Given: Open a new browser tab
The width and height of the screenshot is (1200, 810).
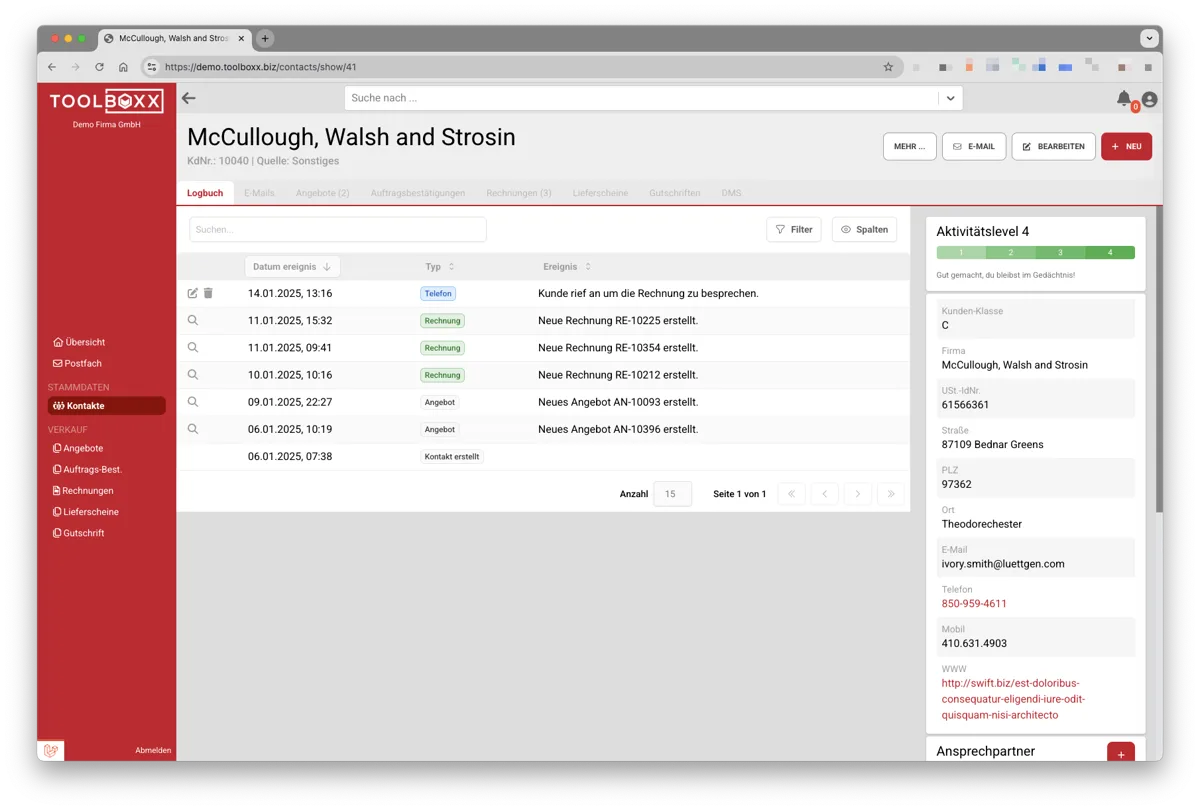Looking at the screenshot, I should point(265,38).
